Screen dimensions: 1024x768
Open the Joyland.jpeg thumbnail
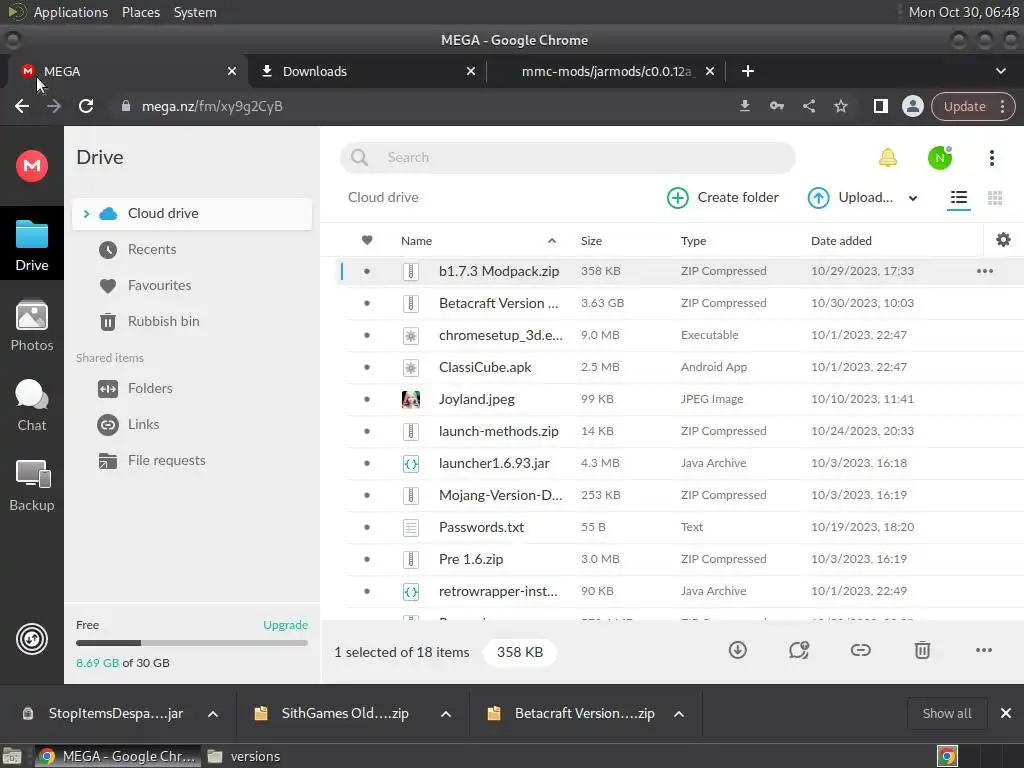click(411, 399)
